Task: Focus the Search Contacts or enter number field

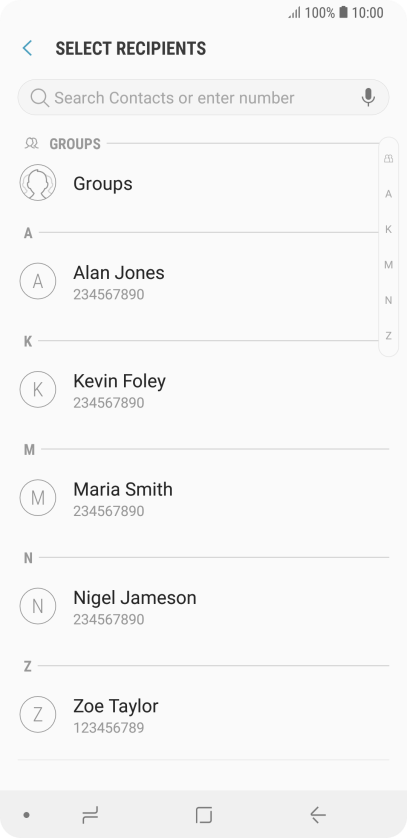Action: [x=204, y=98]
